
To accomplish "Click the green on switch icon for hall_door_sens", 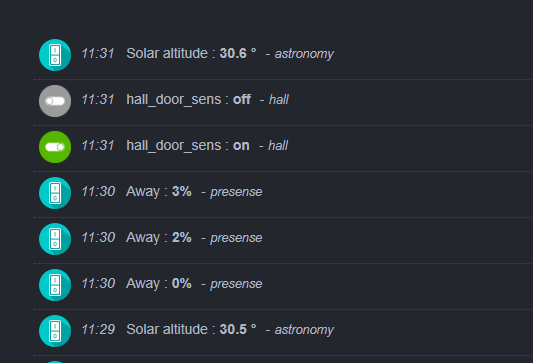I will click(x=55, y=147).
